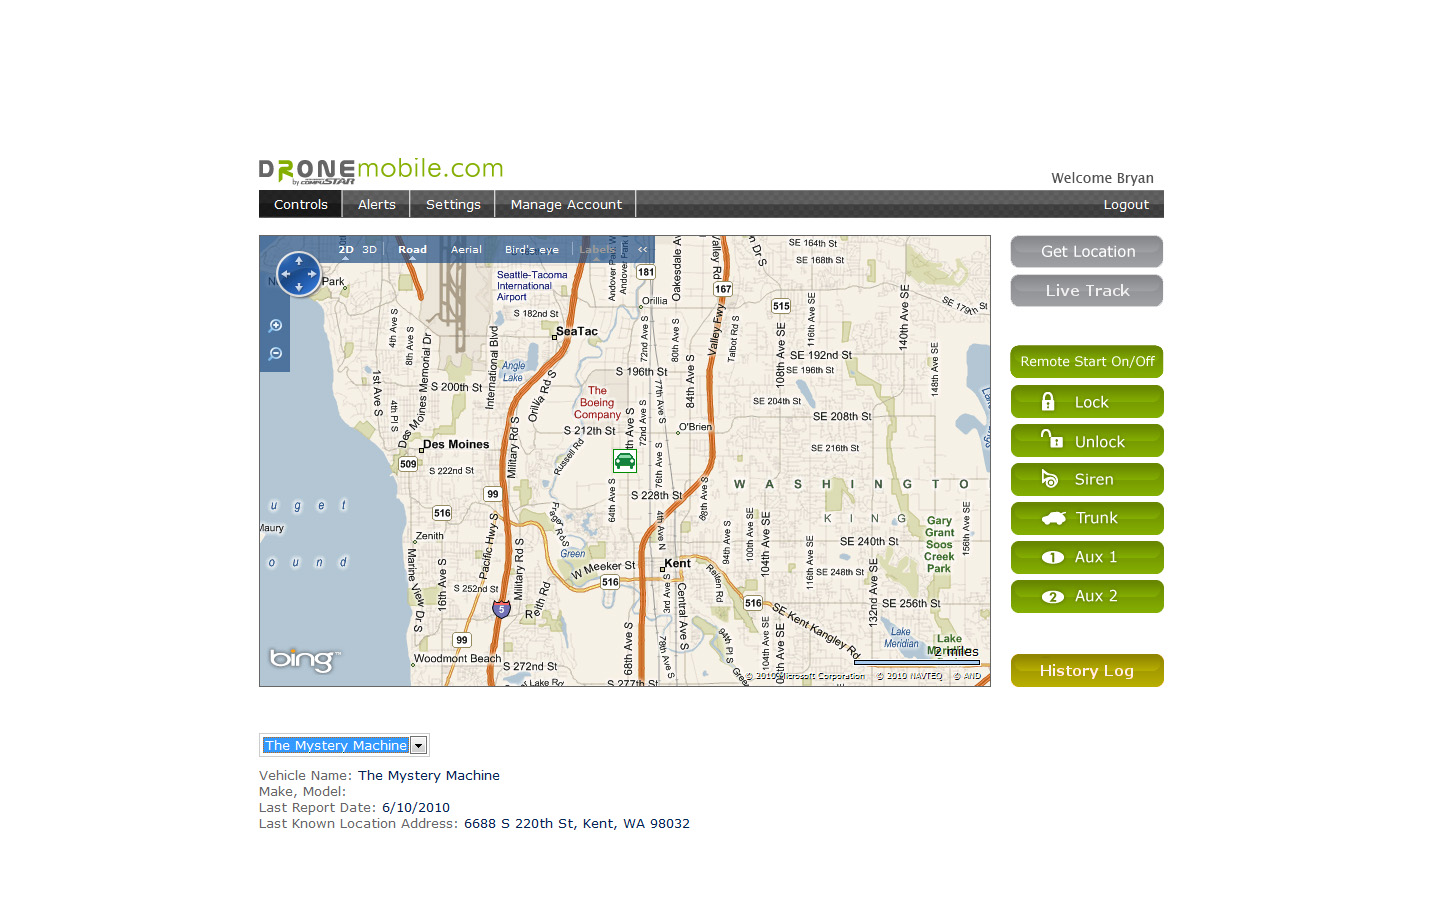Open the Manage Account tab
The image size is (1440, 900).
coord(566,204)
